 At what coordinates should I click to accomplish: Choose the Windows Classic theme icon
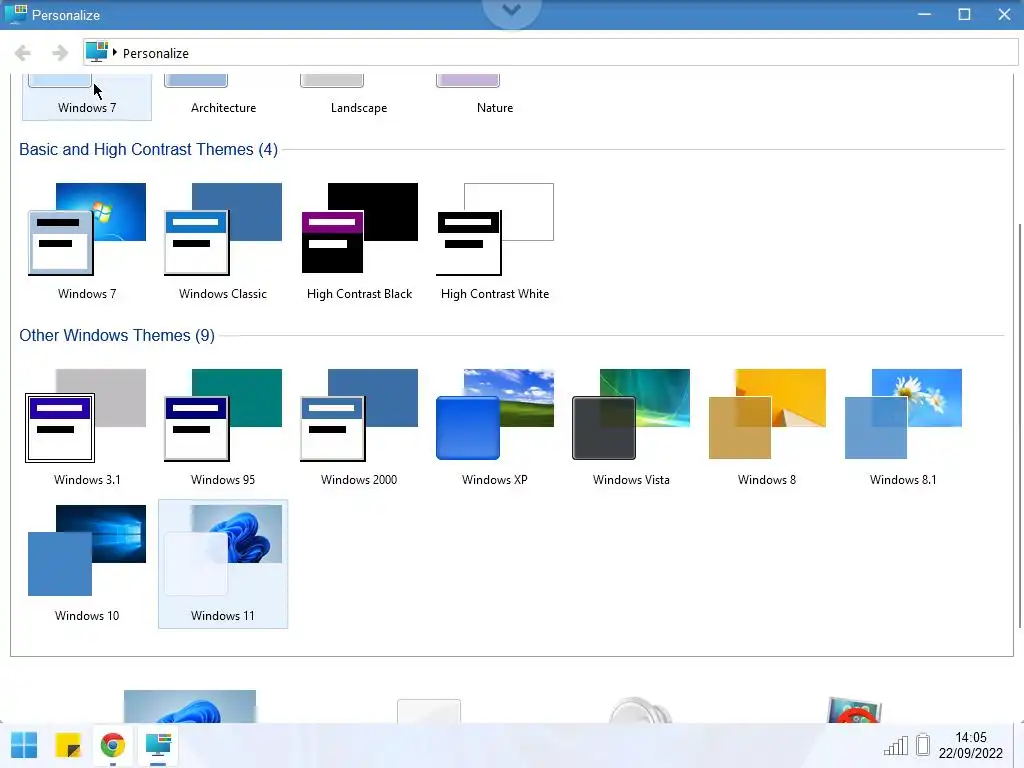(x=223, y=229)
